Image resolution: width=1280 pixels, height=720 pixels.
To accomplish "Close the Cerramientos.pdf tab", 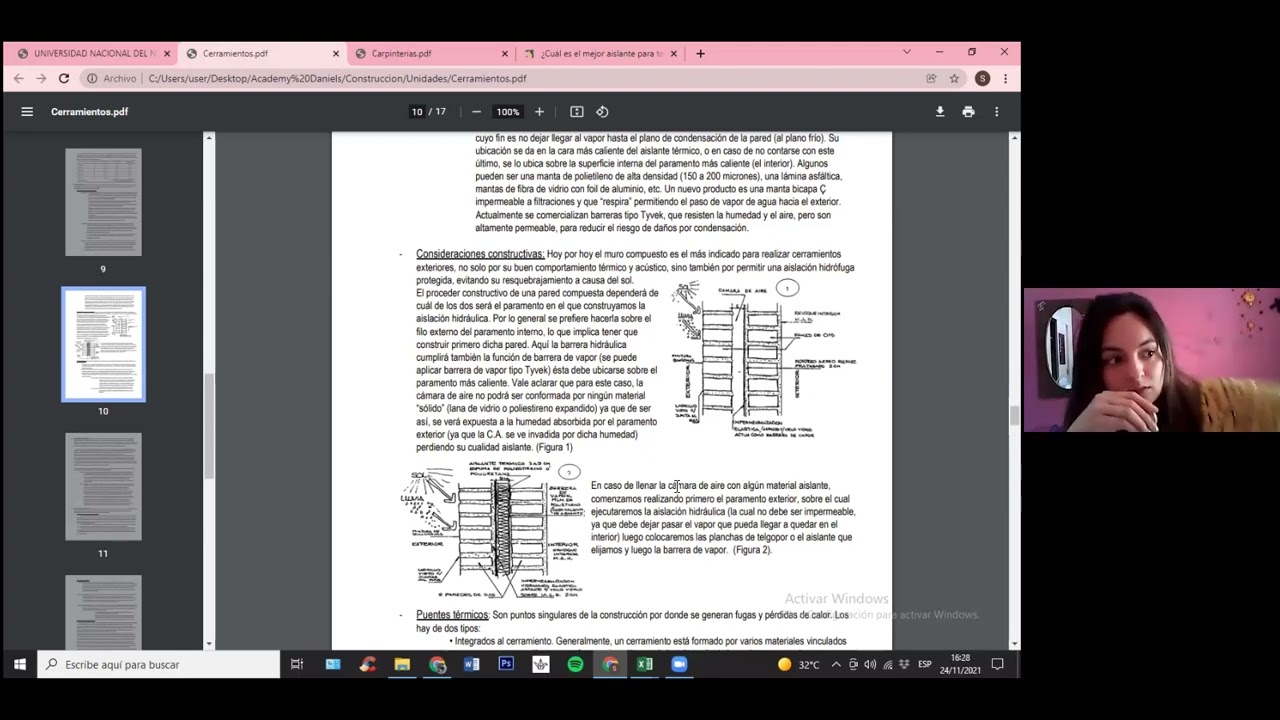I will 336,53.
